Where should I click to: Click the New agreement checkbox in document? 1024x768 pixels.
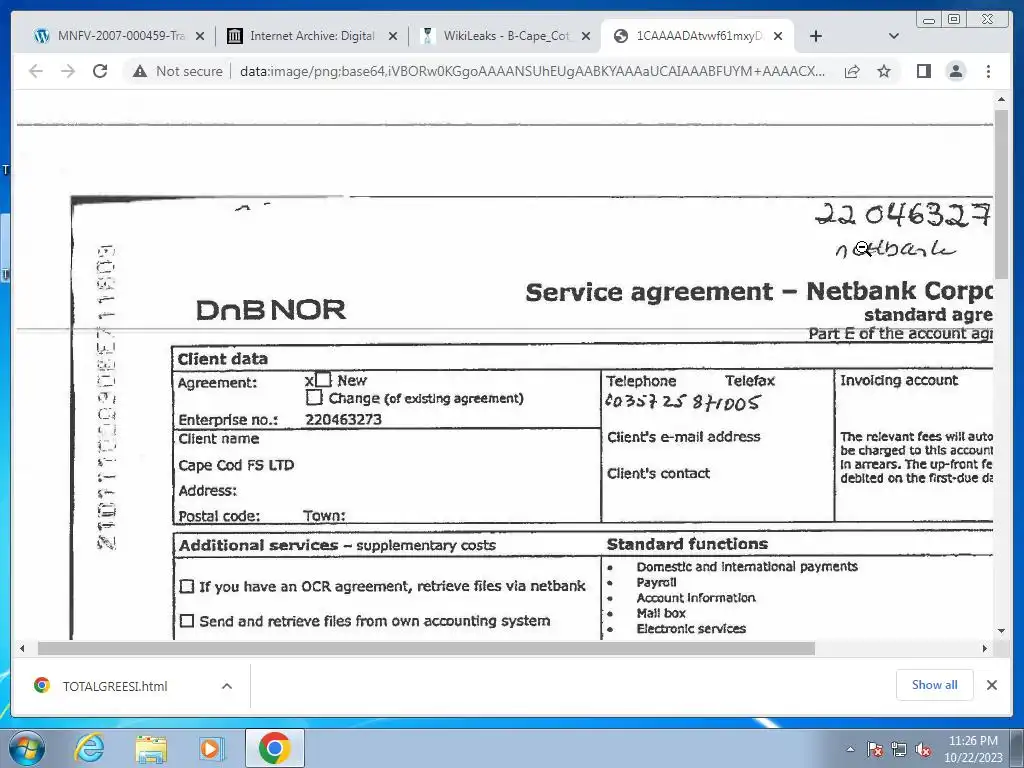323,380
